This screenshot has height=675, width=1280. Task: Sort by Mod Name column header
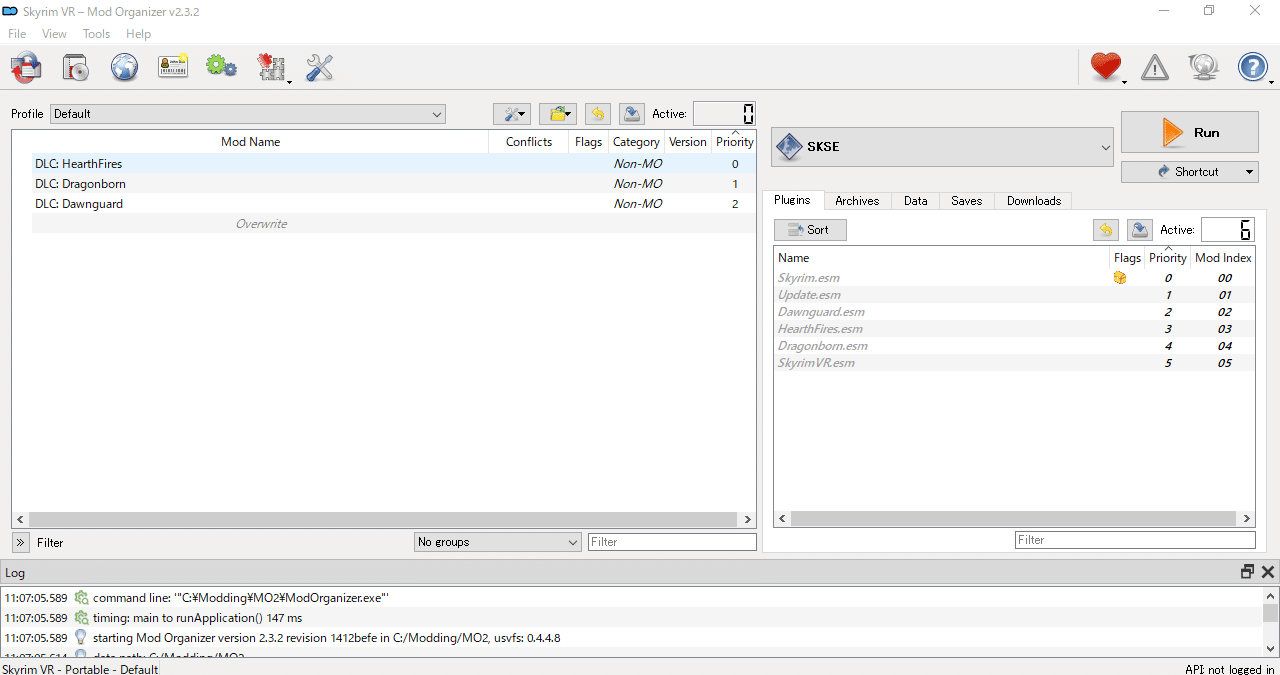tap(250, 142)
